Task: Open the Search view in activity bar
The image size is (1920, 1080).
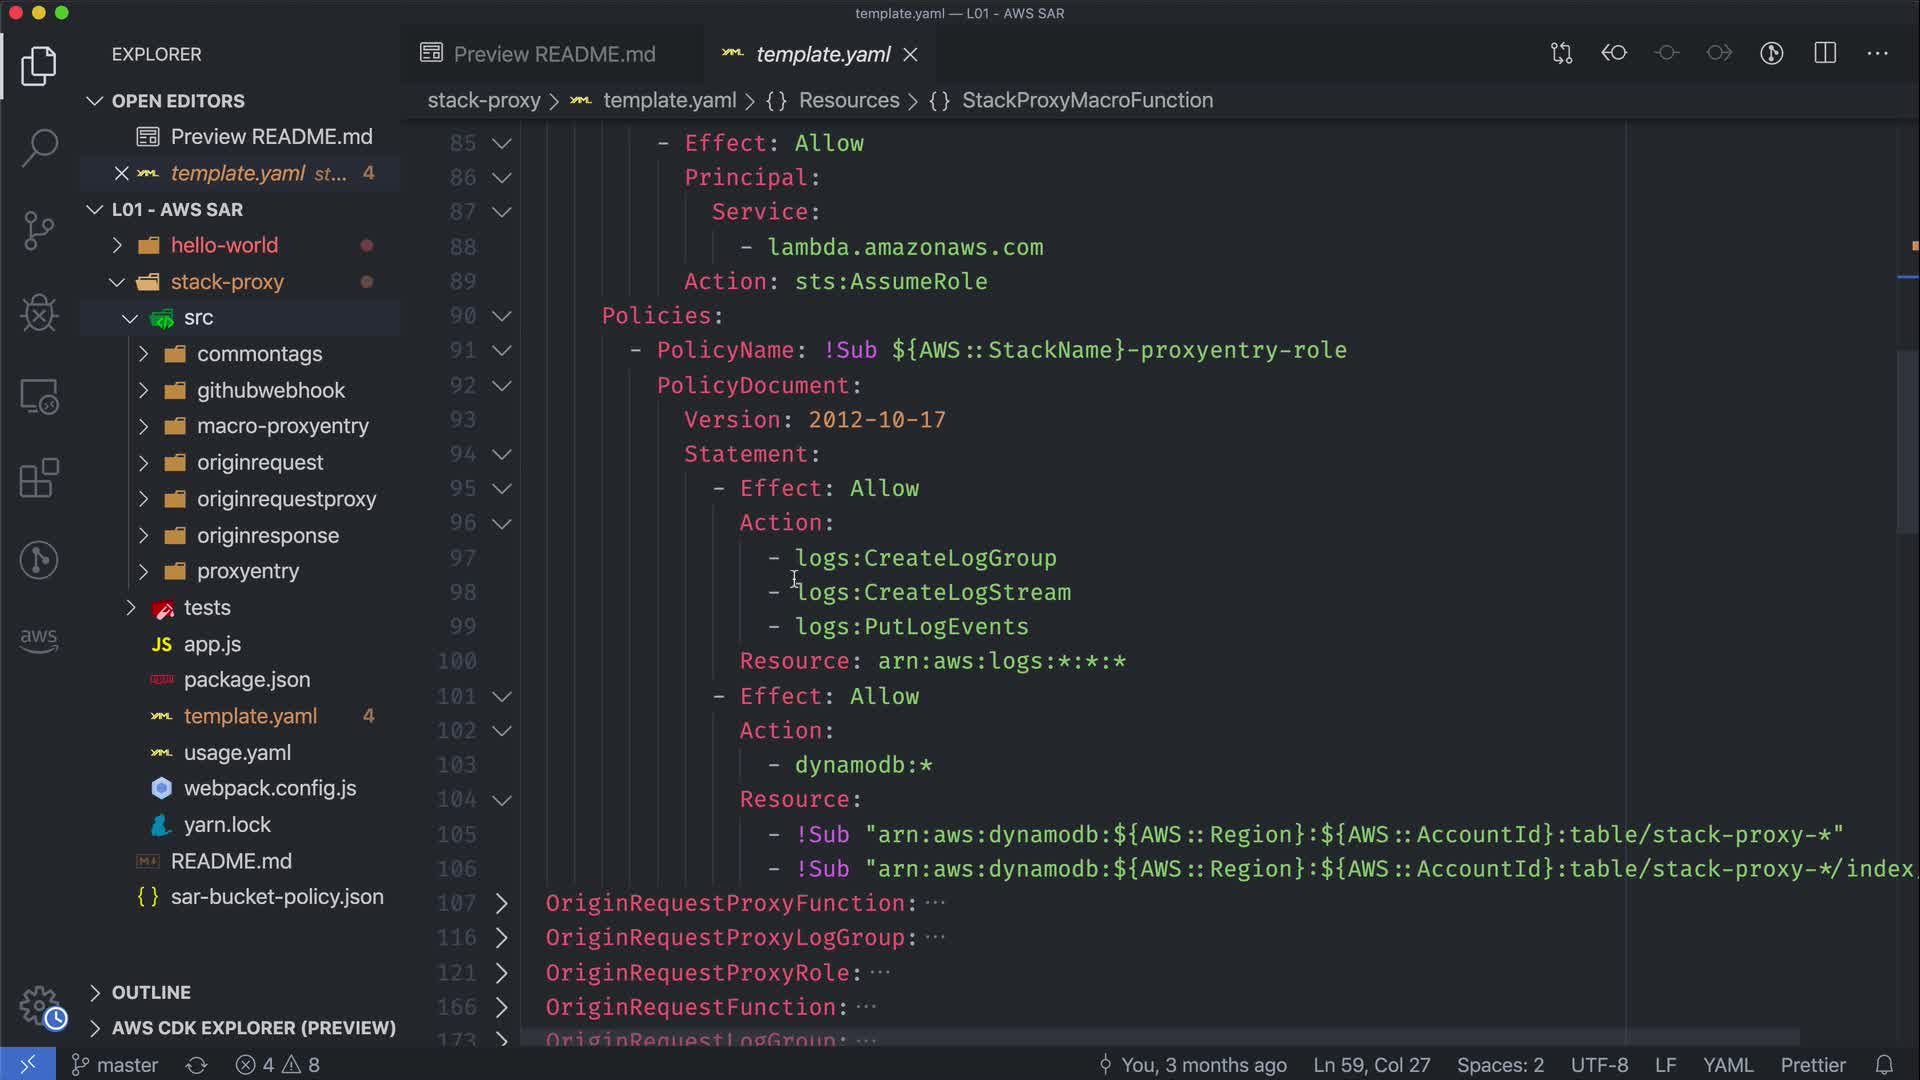Action: click(x=39, y=148)
